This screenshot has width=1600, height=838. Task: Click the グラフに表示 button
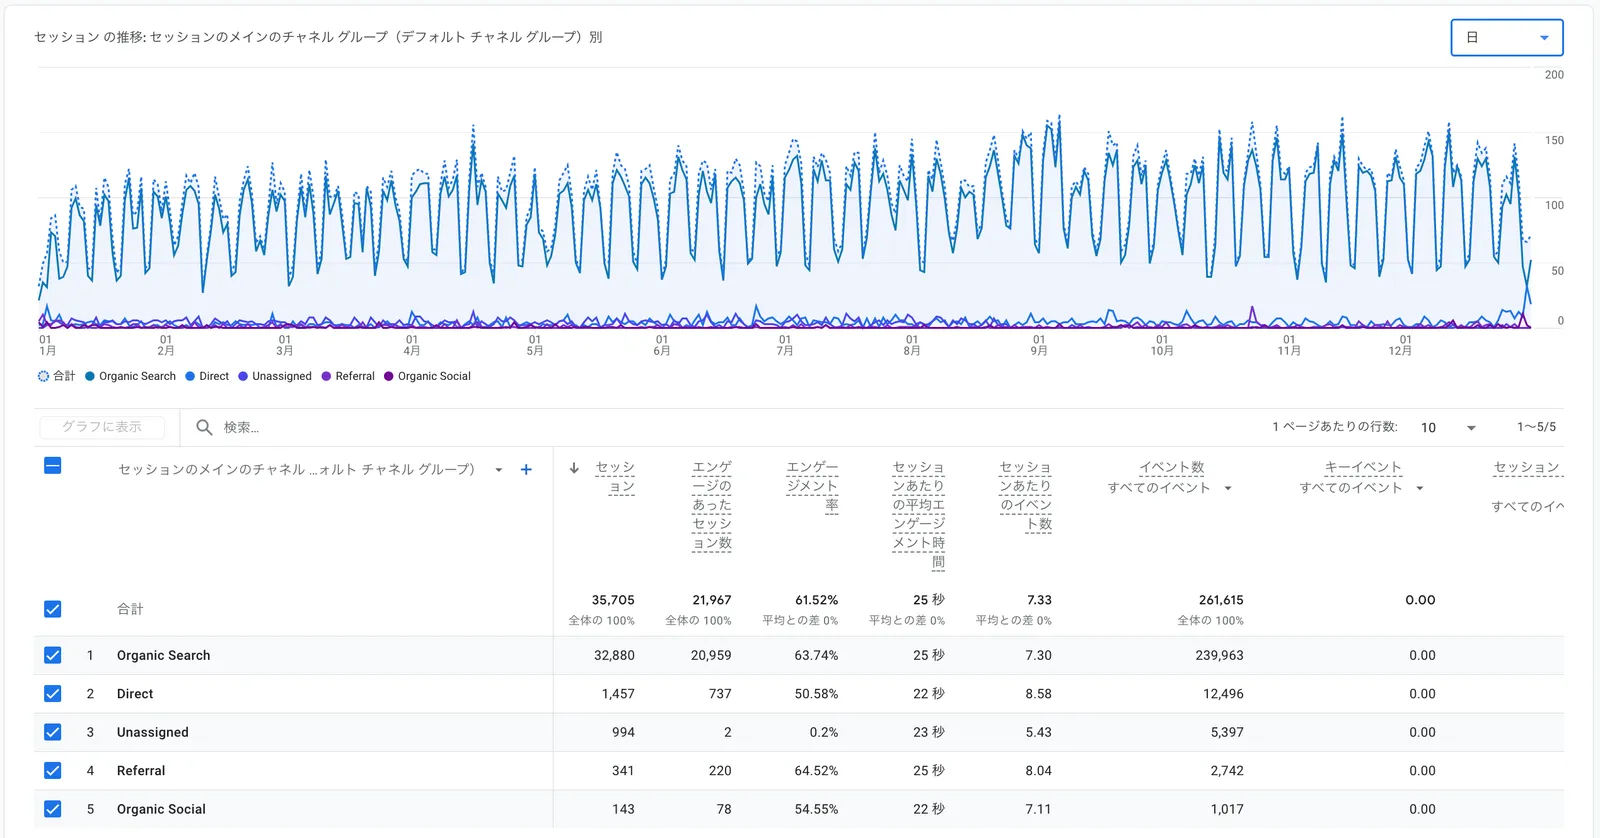[102, 427]
